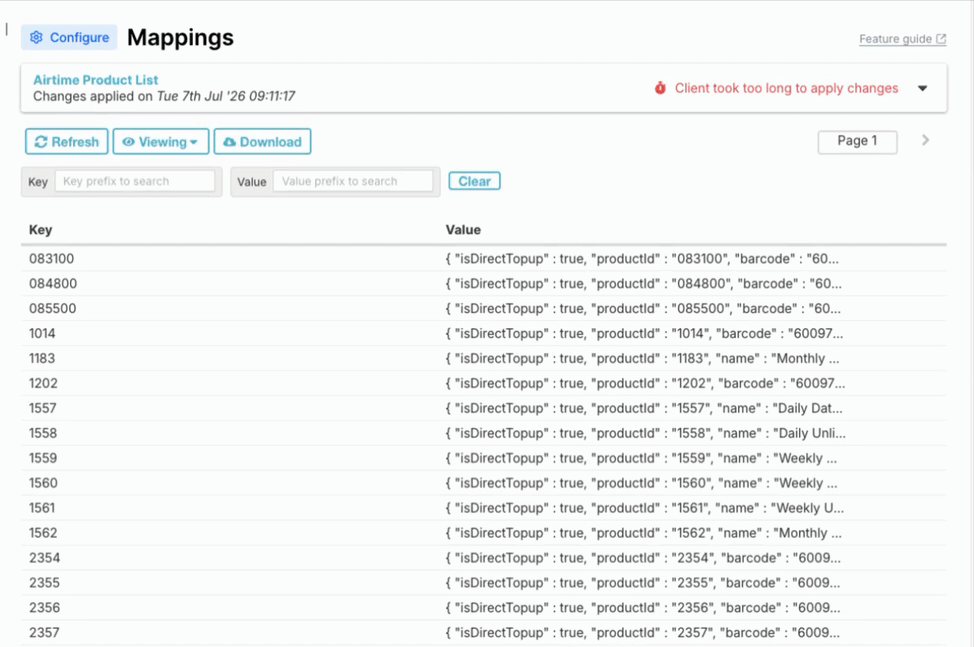Screen dimensions: 974x647
Task: Select key 1562 in the table
Action: point(42,533)
